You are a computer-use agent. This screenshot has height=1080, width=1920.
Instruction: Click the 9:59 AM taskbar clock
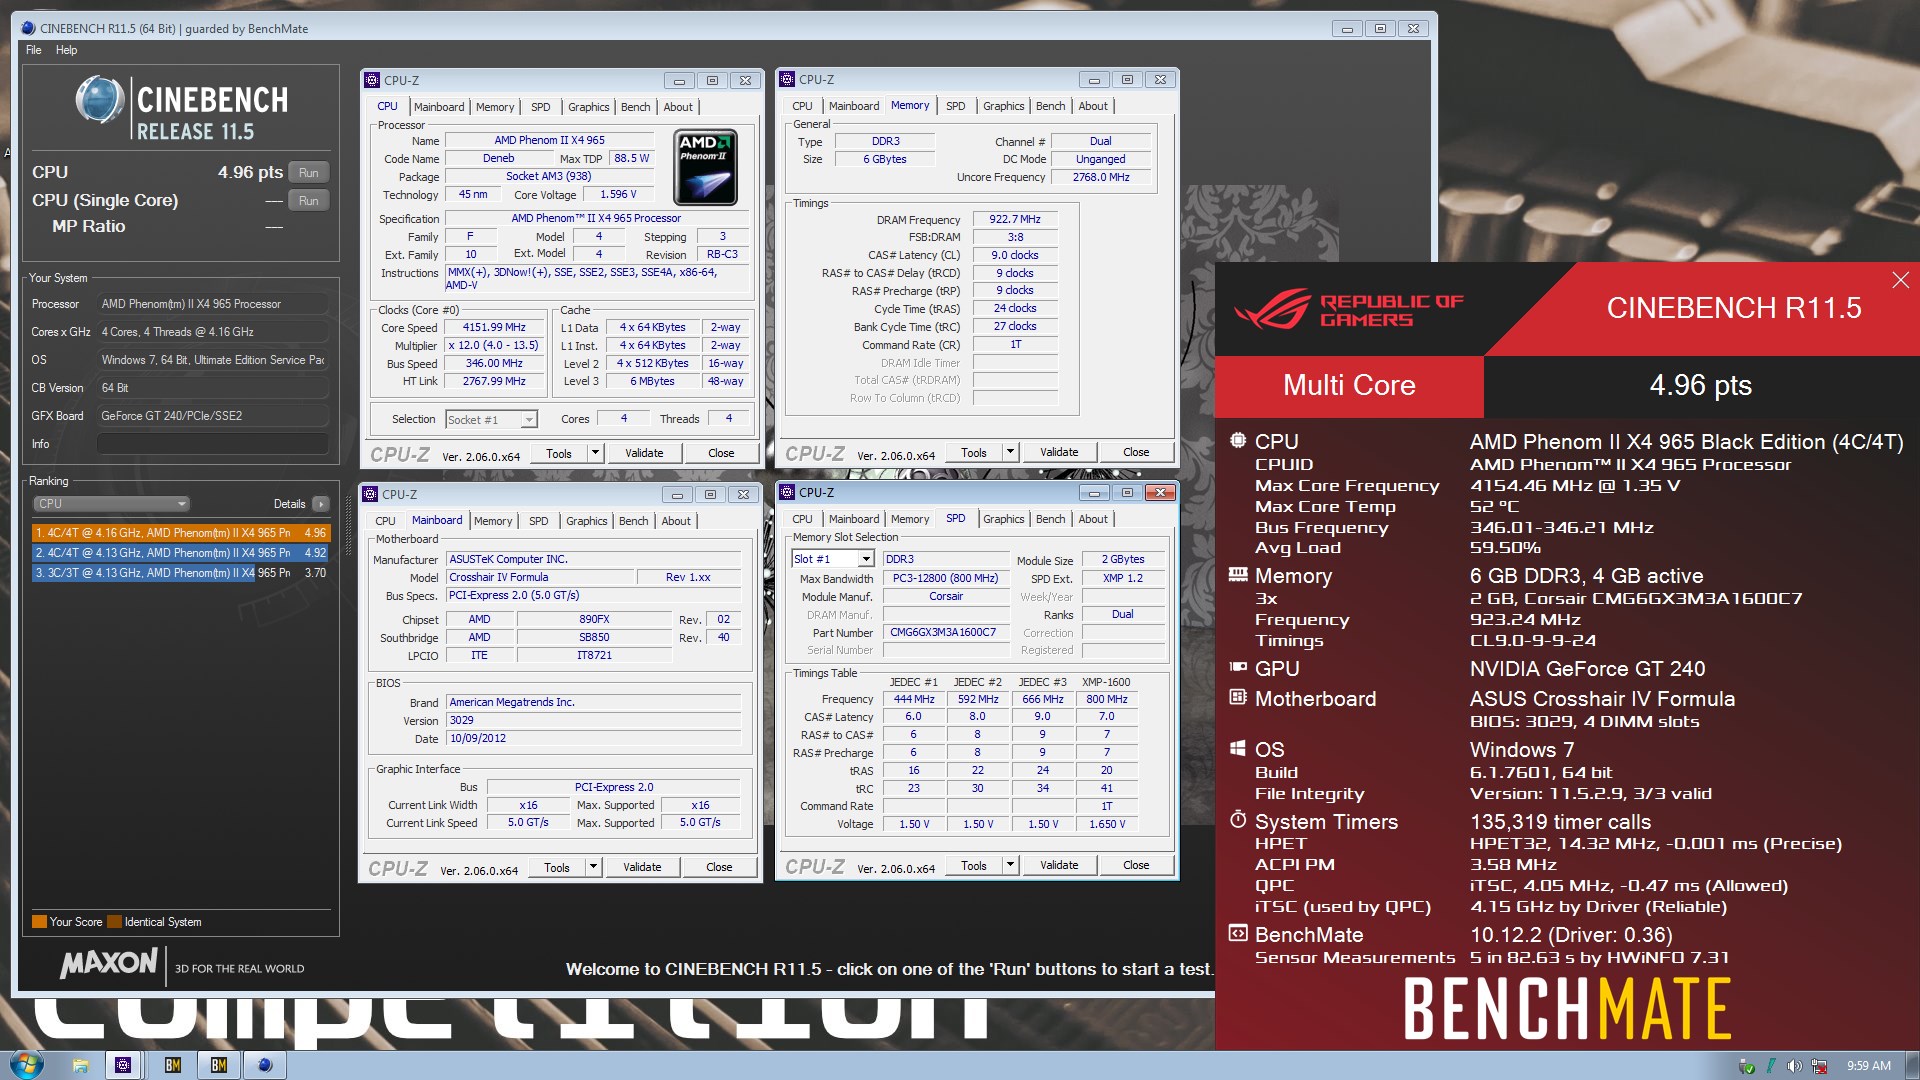(1868, 1066)
